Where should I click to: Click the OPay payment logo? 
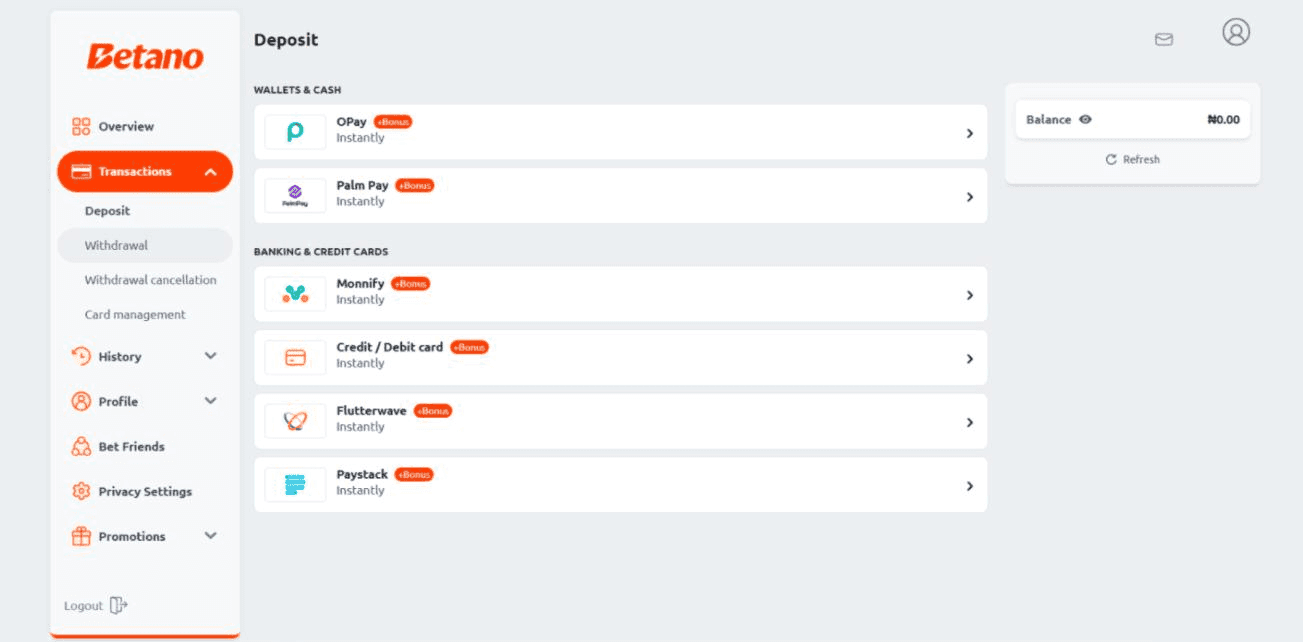click(295, 132)
